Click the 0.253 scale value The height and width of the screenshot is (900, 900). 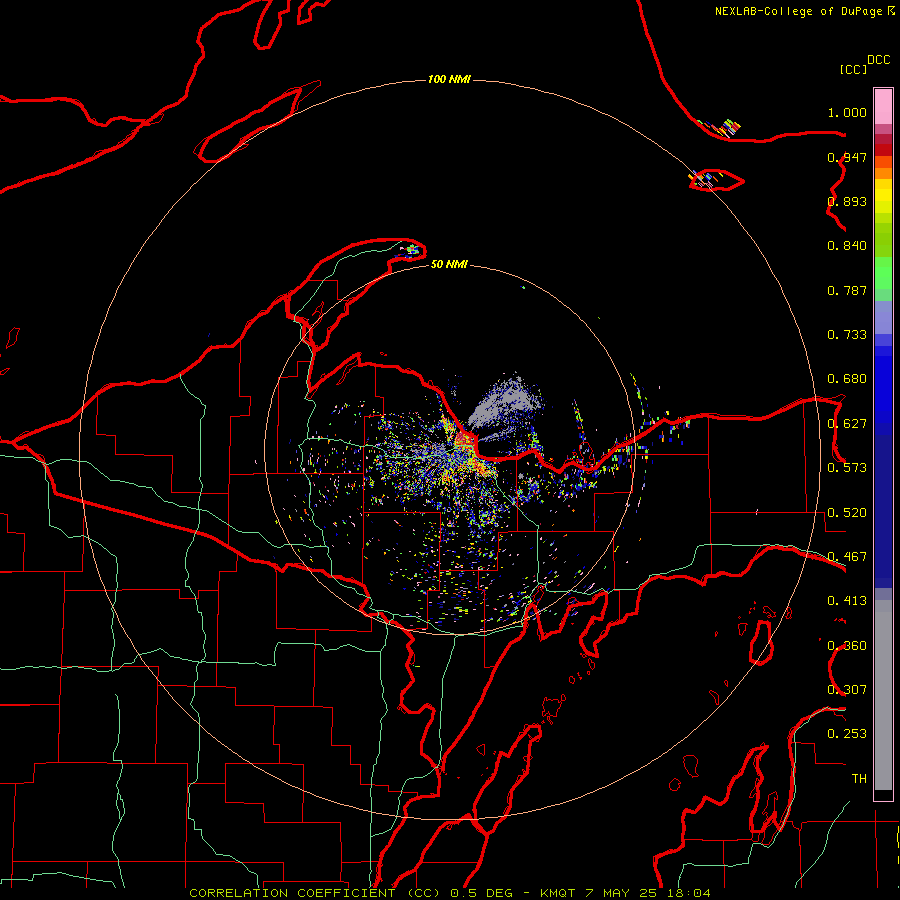847,734
